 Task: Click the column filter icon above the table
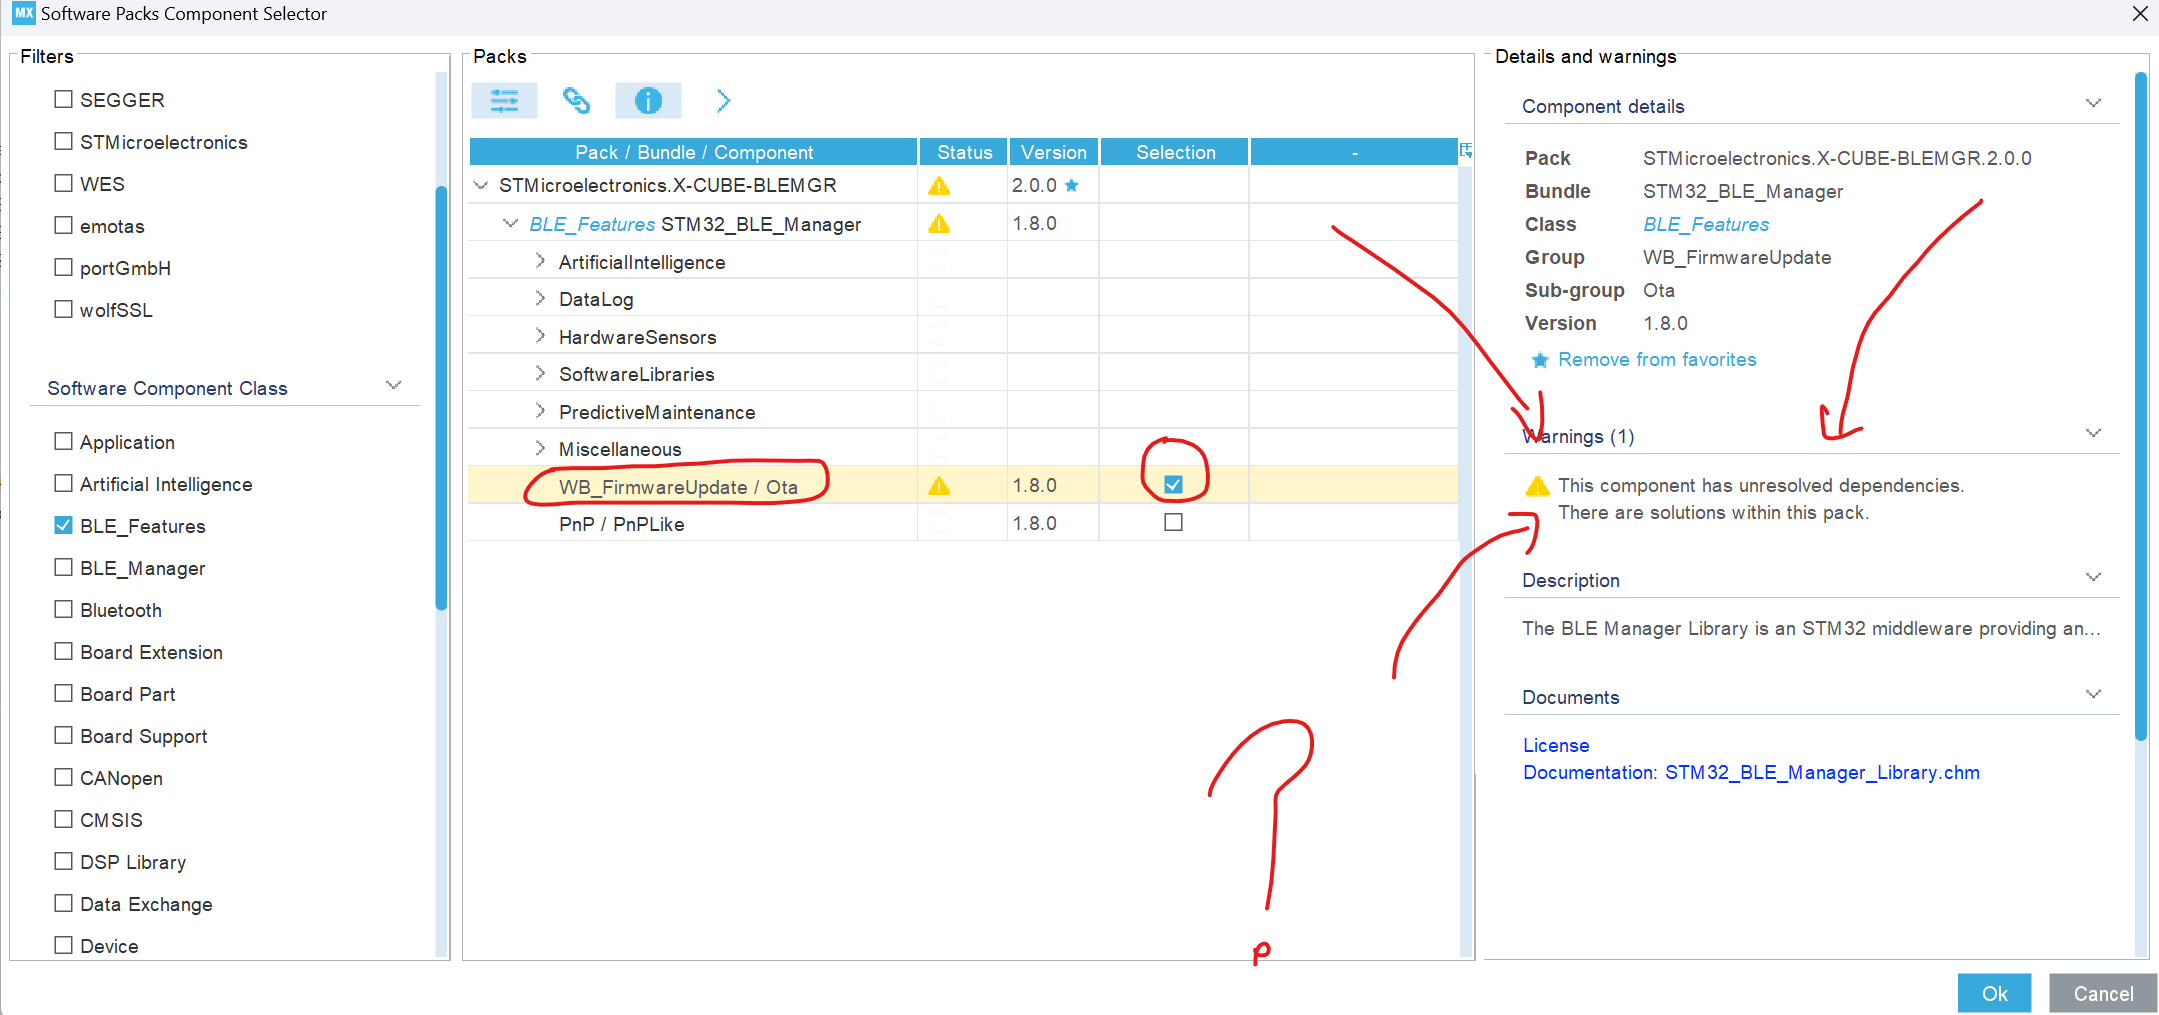[1465, 150]
